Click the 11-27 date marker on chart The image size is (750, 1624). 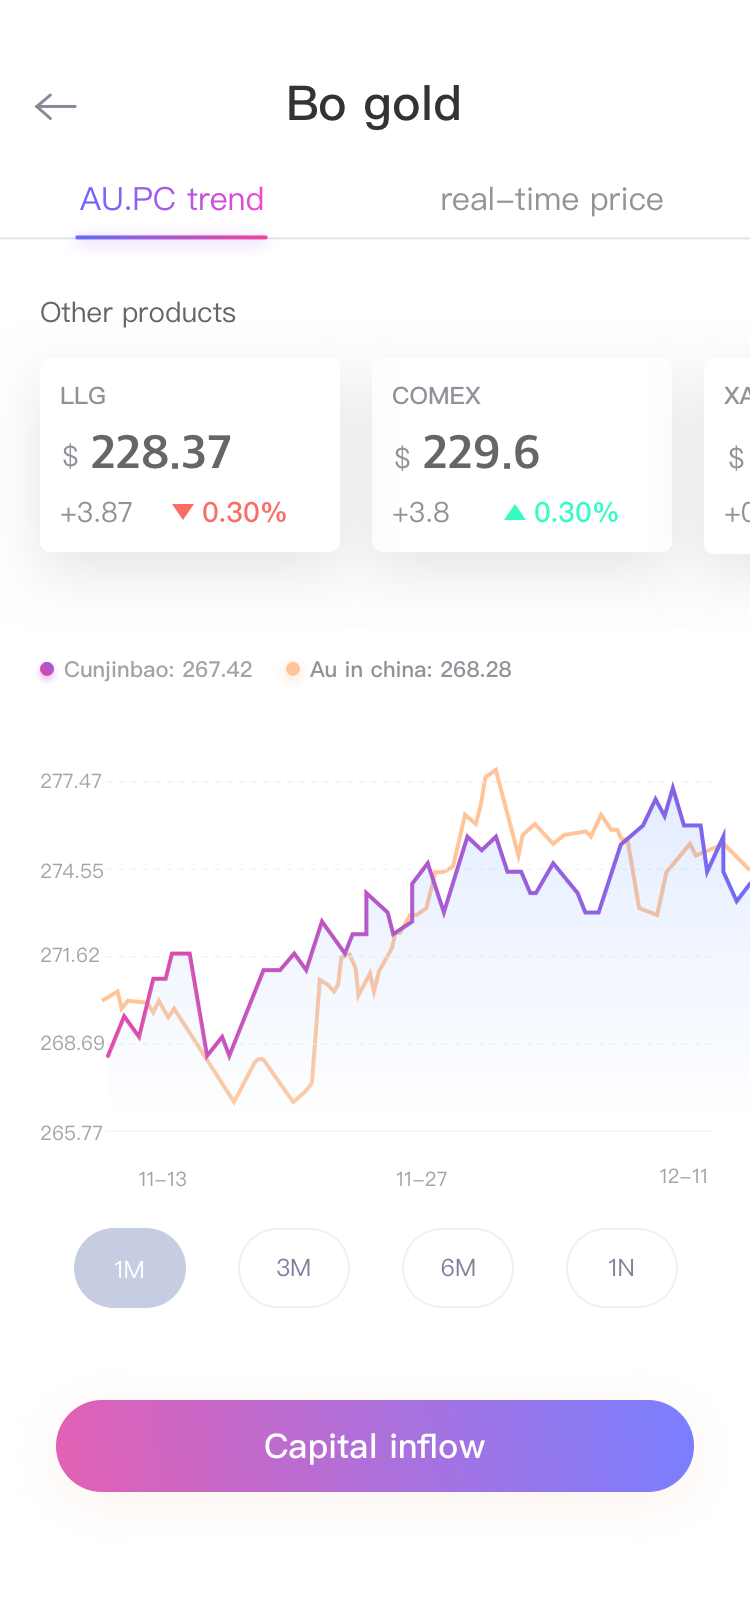[421, 1179]
